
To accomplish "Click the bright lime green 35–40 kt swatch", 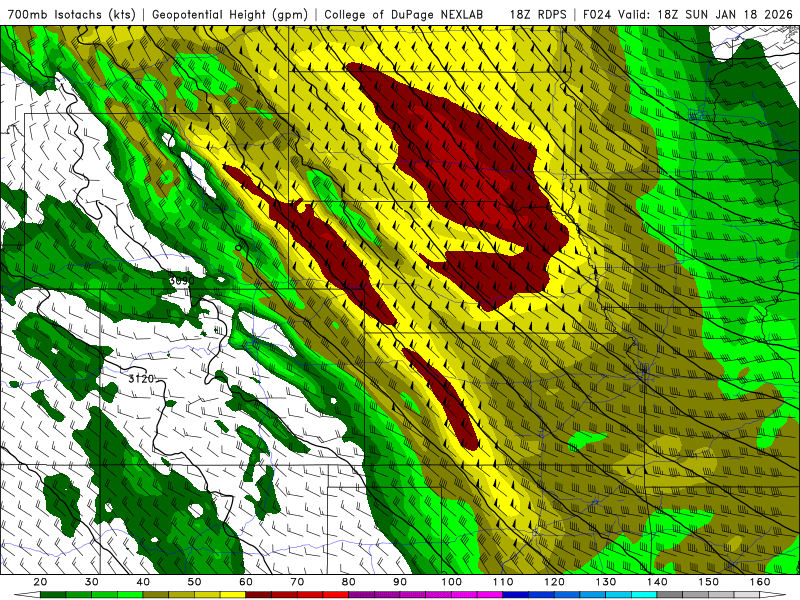I will click(130, 595).
